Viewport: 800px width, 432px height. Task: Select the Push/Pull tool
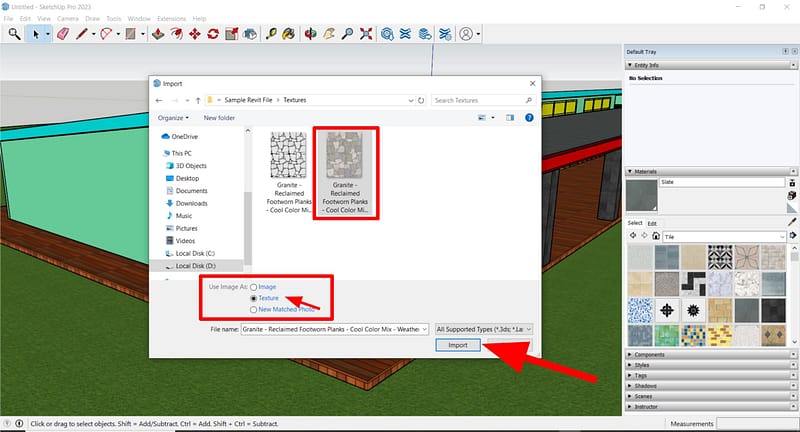click(157, 34)
